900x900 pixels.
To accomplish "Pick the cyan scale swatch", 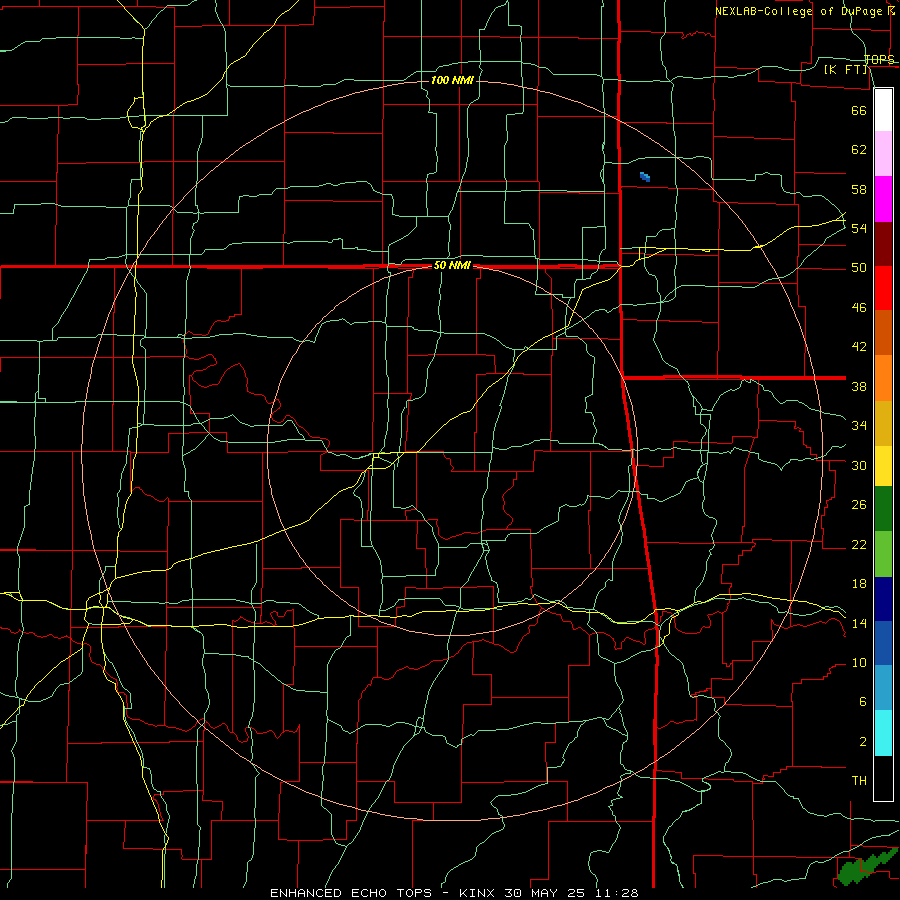I will pyautogui.click(x=883, y=733).
